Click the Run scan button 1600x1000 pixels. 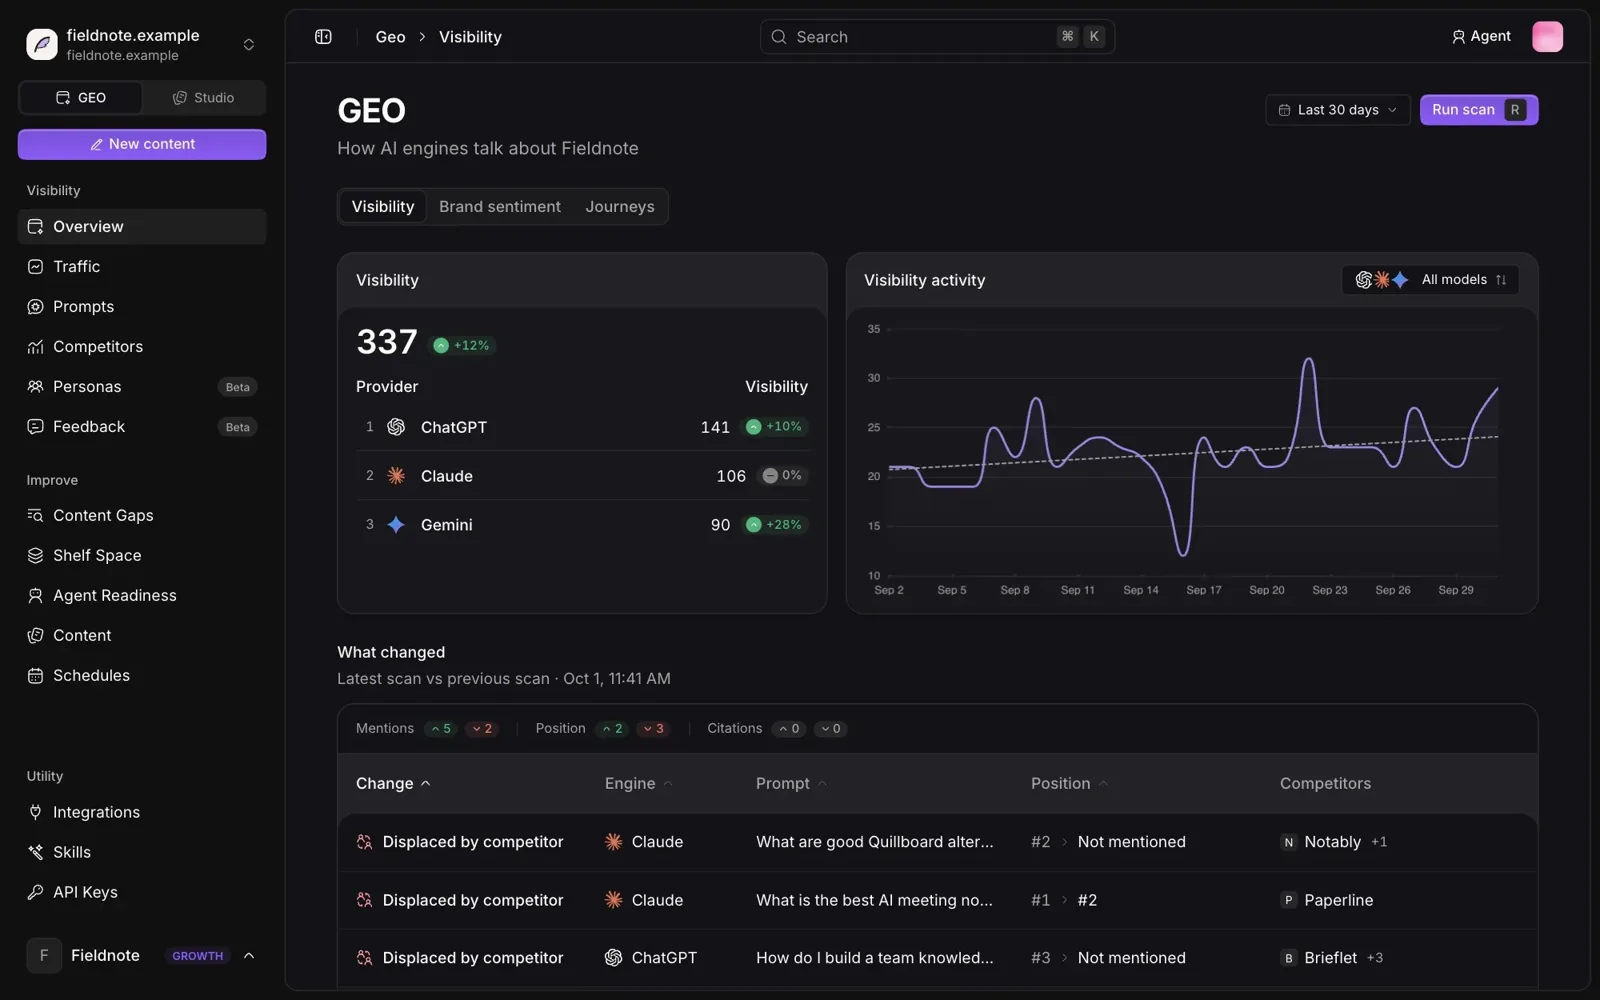[1479, 110]
